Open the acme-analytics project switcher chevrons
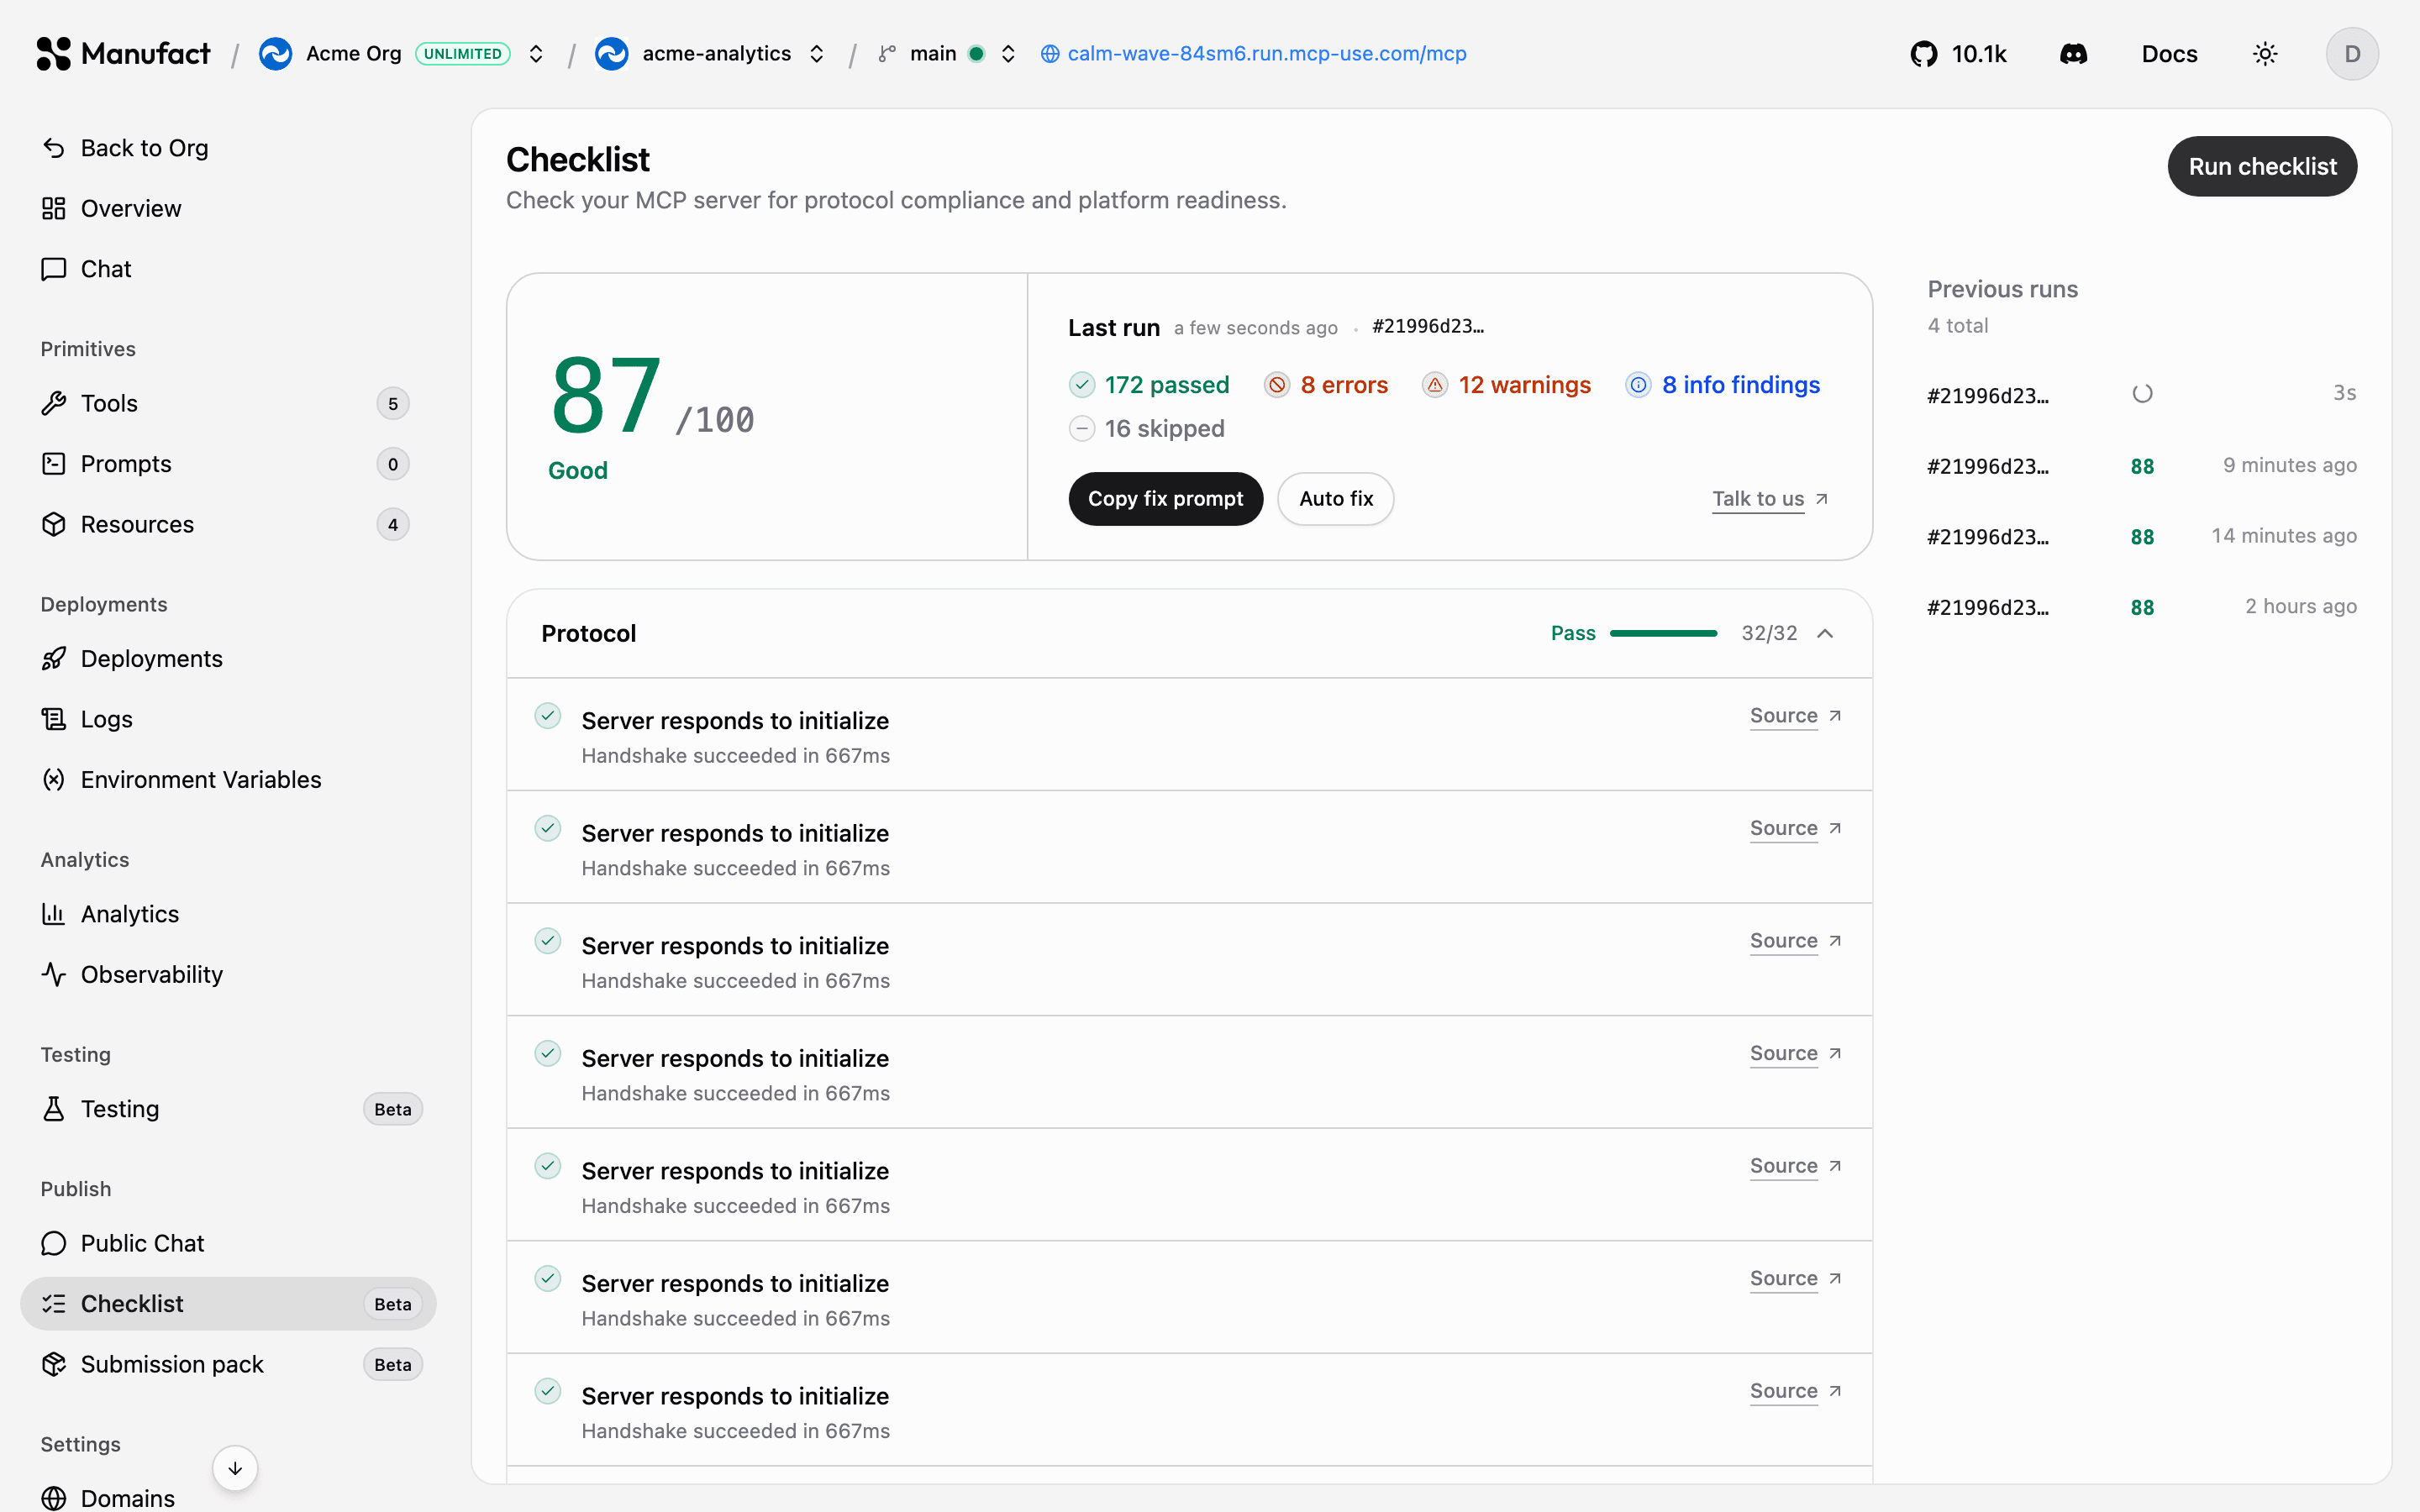This screenshot has height=1512, width=2420. (817, 54)
